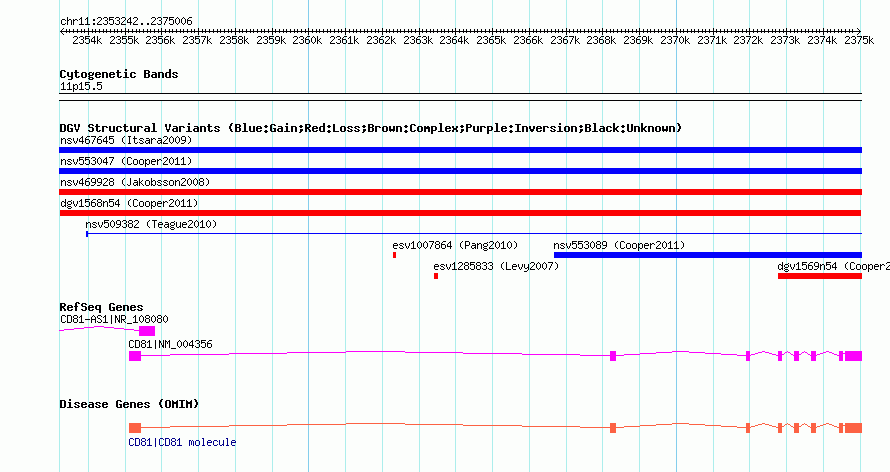Select the red loss bar under nsv469928
This screenshot has width=890, height=472.
tap(460, 192)
